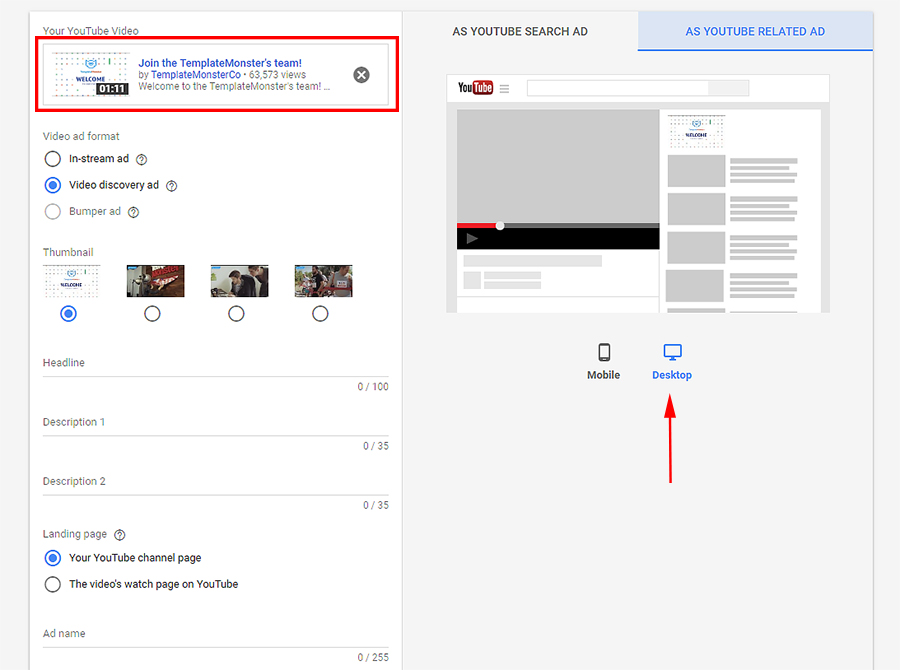900x670 pixels.
Task: Switch to AS YOUTUBE RELATED AD tab
Action: [755, 32]
